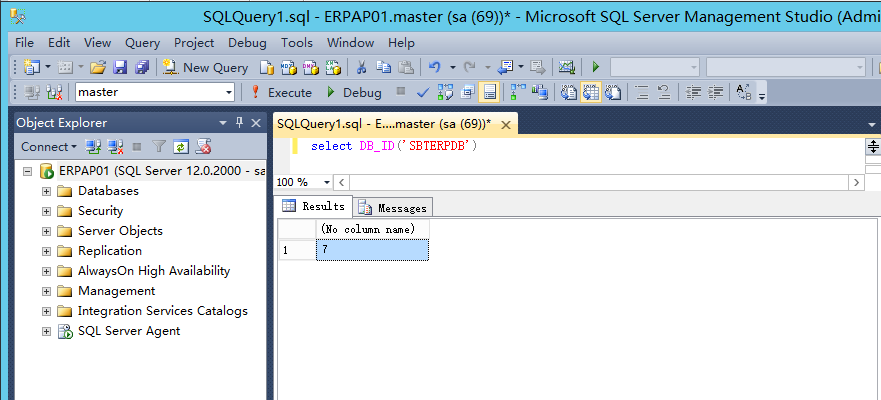
Task: Expand the Server Objects folder
Action: click(46, 231)
